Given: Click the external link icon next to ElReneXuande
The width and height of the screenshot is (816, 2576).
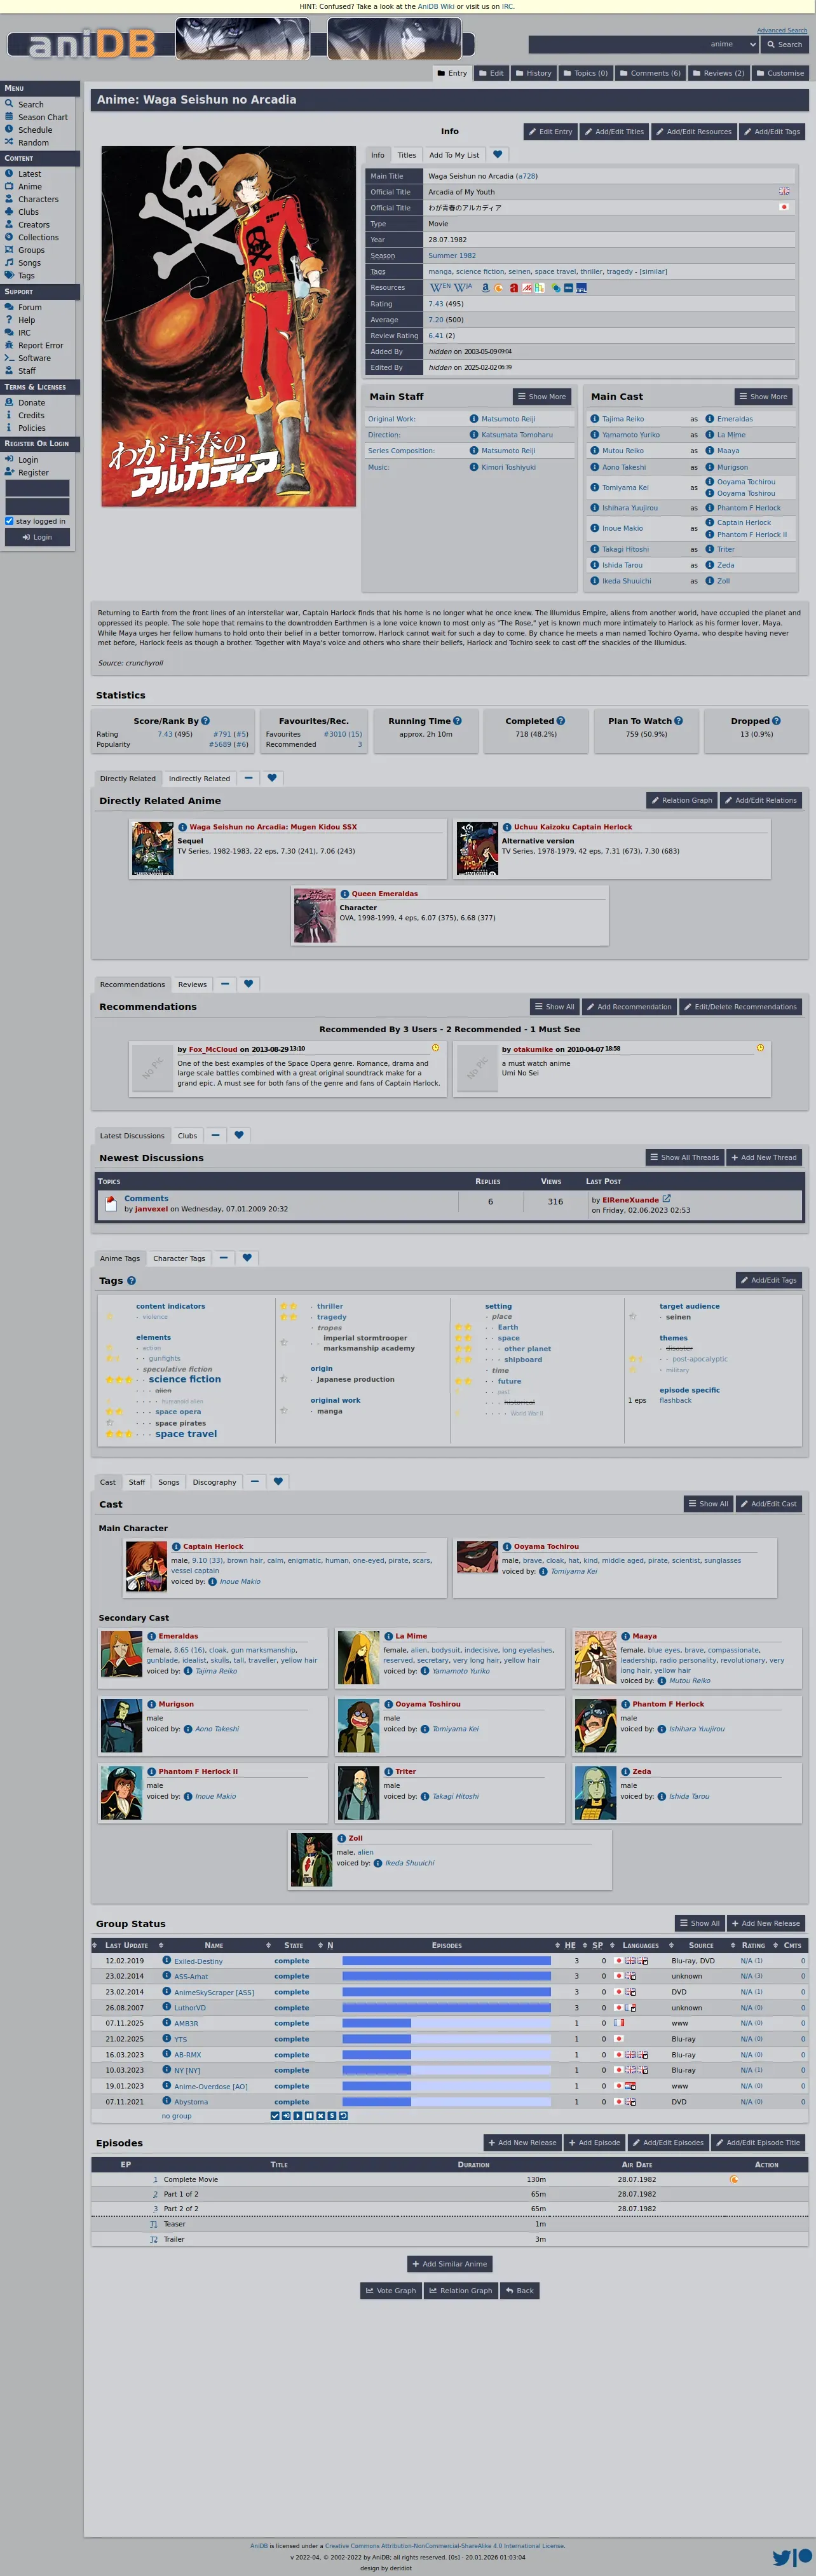Looking at the screenshot, I should 667,1199.
